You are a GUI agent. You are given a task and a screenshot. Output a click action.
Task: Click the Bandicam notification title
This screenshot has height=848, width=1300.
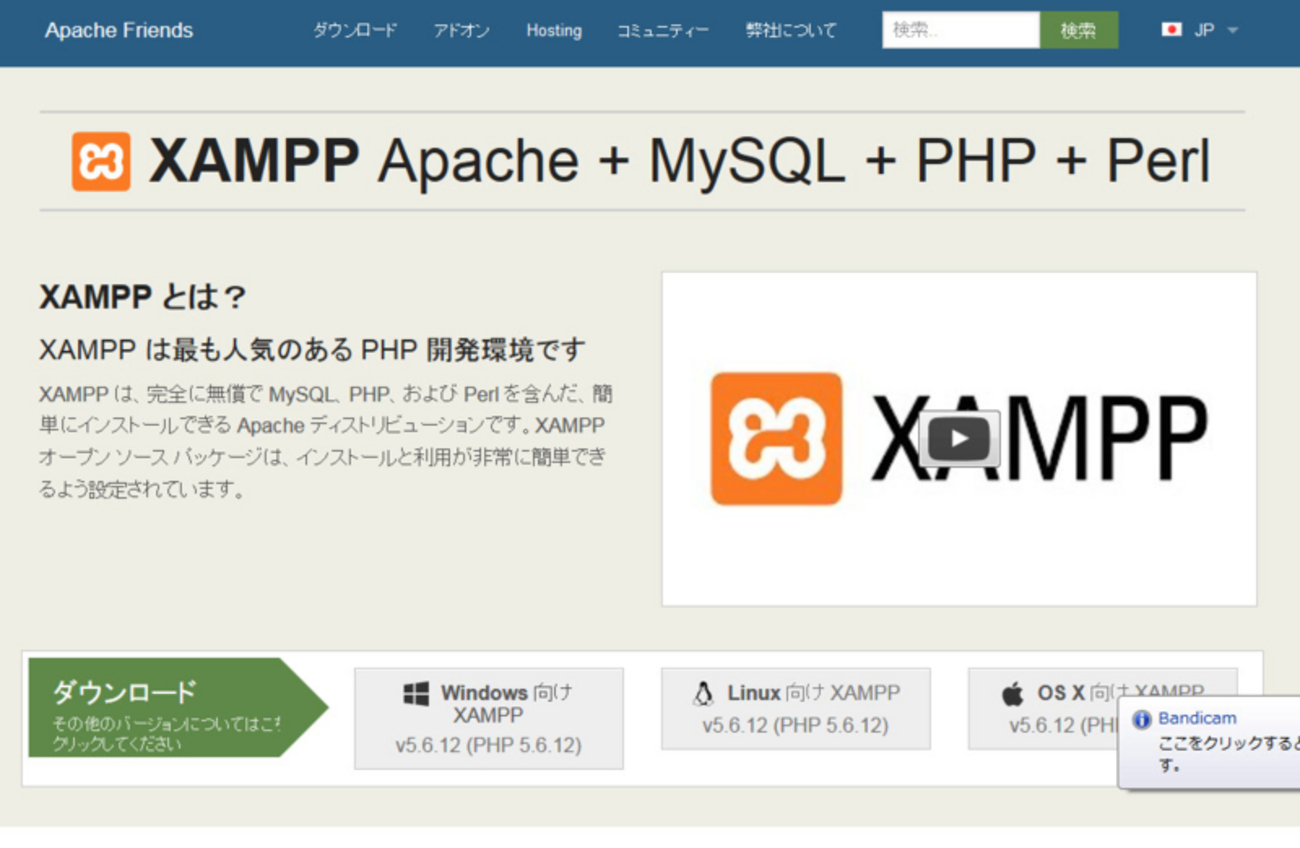tap(1197, 718)
